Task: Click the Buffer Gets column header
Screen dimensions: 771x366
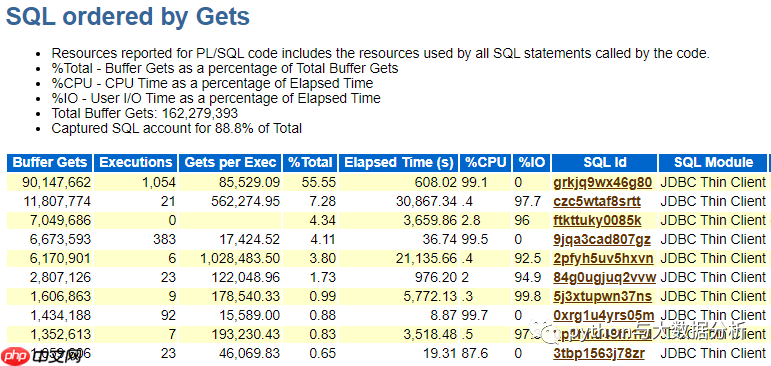Action: point(50,163)
